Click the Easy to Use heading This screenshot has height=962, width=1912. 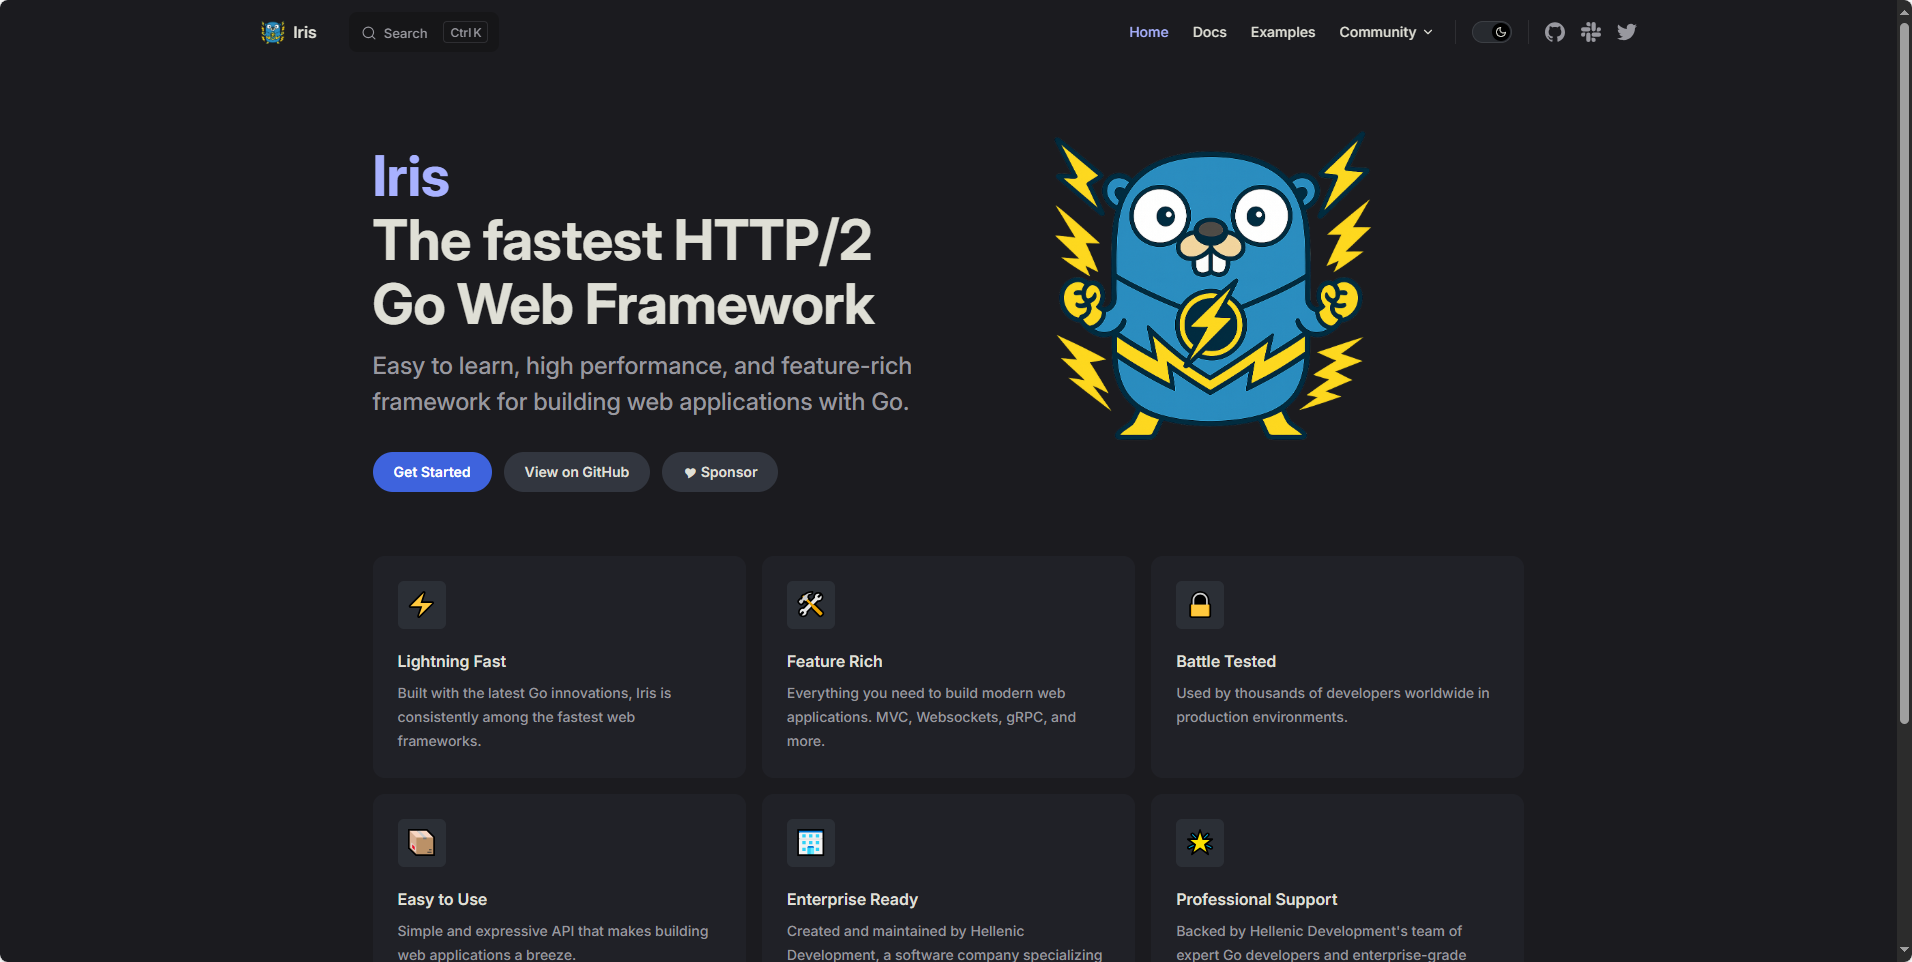(442, 899)
